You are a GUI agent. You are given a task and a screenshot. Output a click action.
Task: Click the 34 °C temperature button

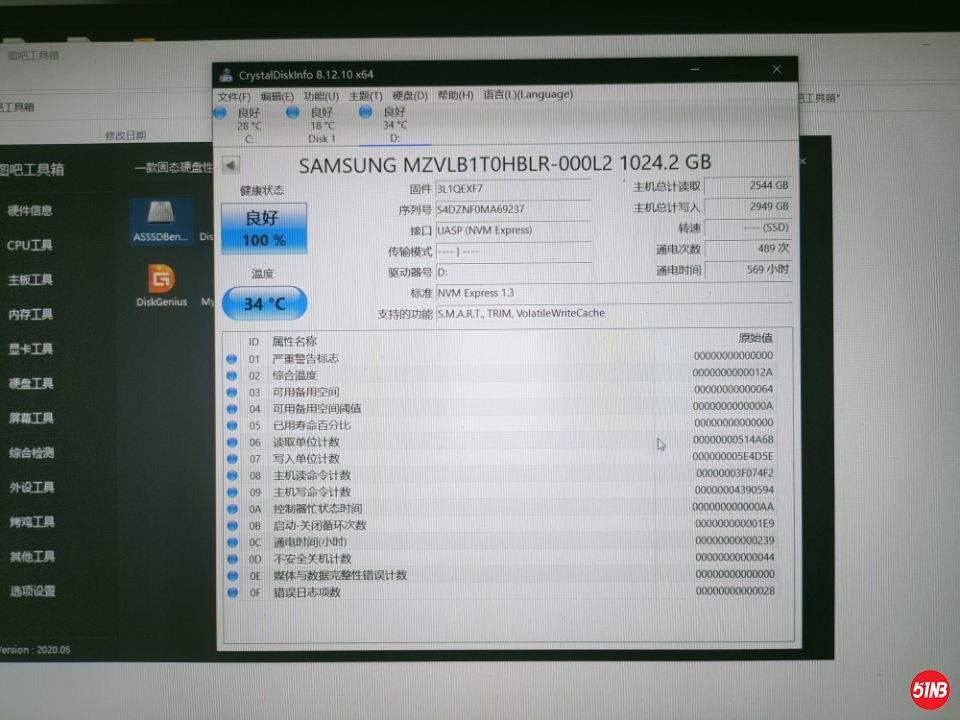coord(264,303)
